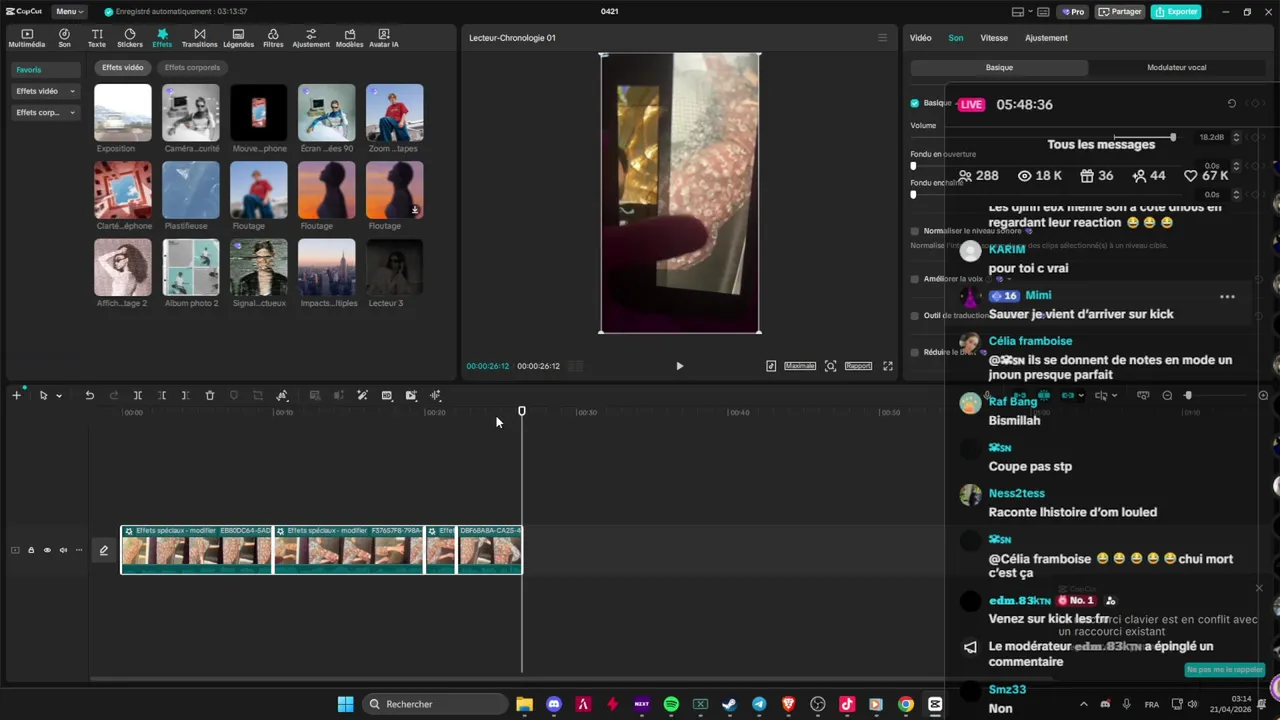
Task: Open the player hamburger menu
Action: click(882, 38)
